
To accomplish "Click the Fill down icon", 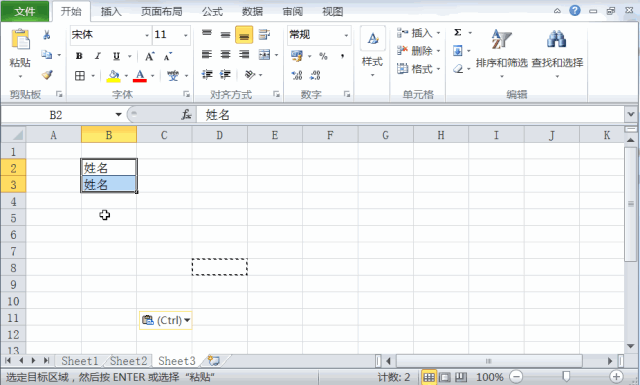I will coord(458,51).
